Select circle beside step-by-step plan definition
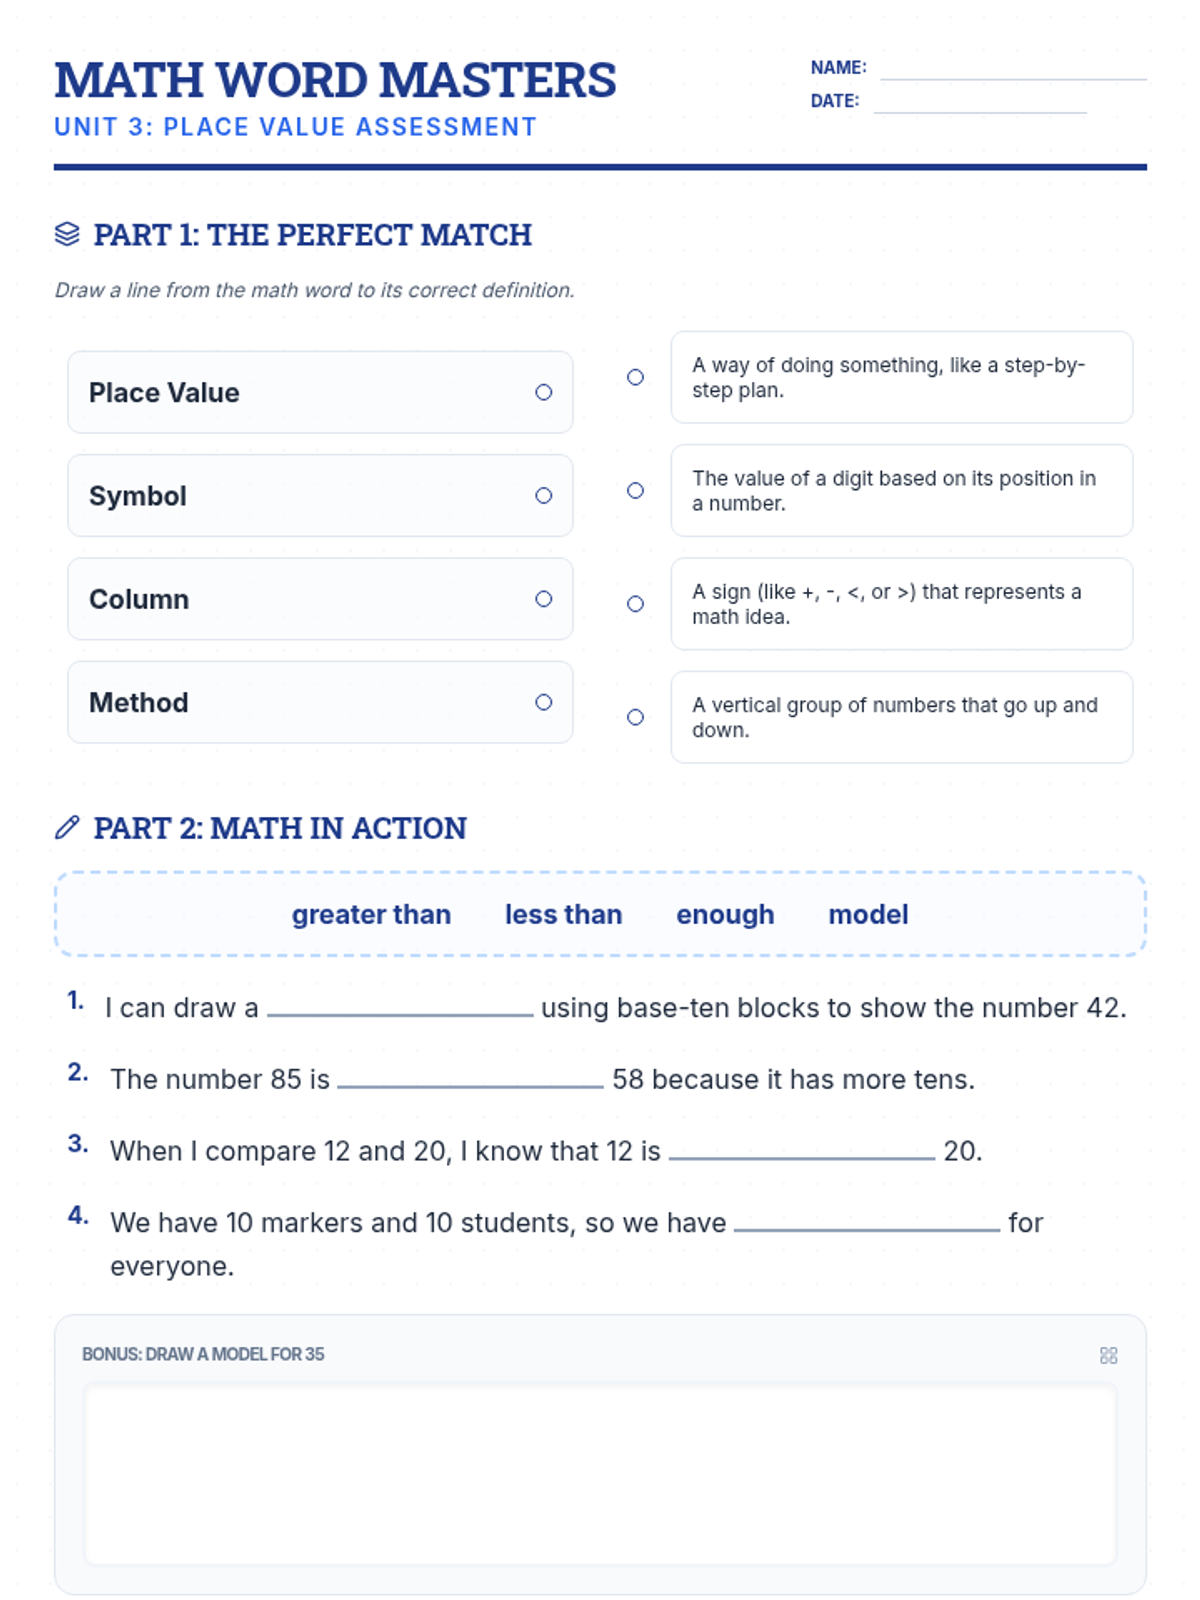Viewport: 1200px width, 1600px height. click(635, 377)
